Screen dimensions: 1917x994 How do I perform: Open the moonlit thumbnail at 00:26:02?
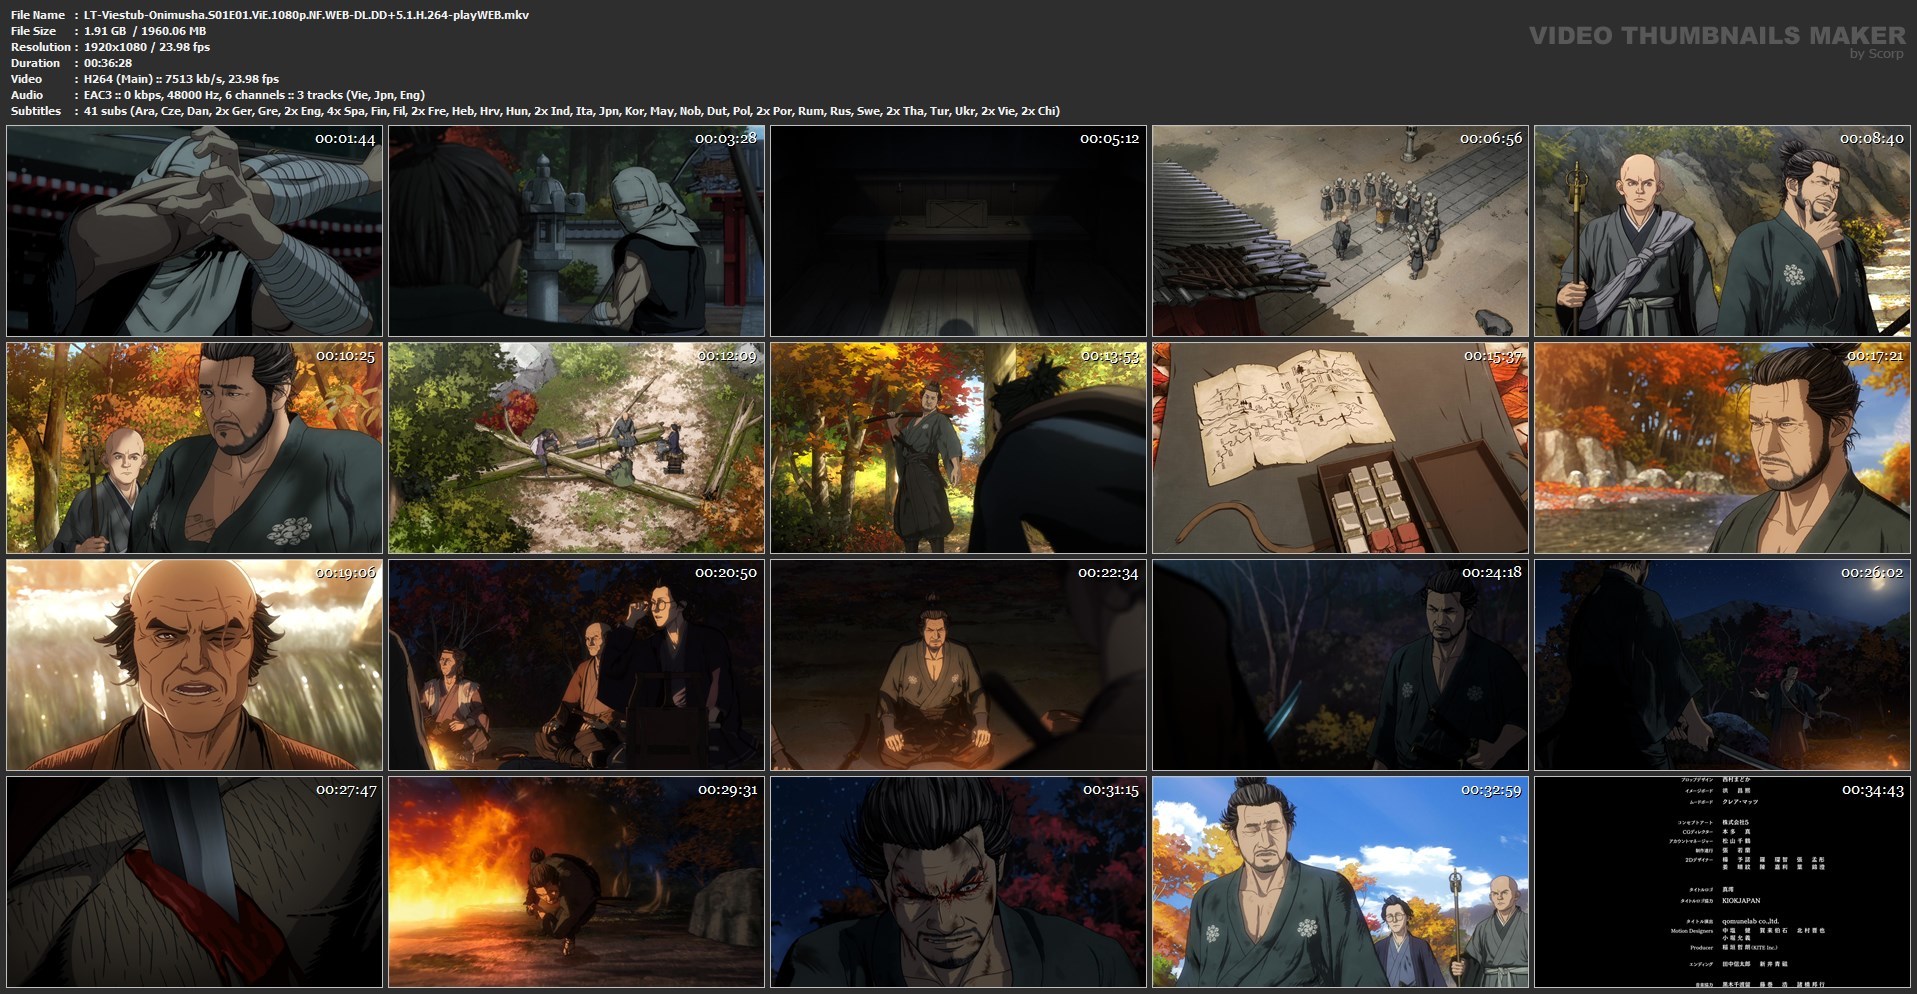pyautogui.click(x=1722, y=665)
